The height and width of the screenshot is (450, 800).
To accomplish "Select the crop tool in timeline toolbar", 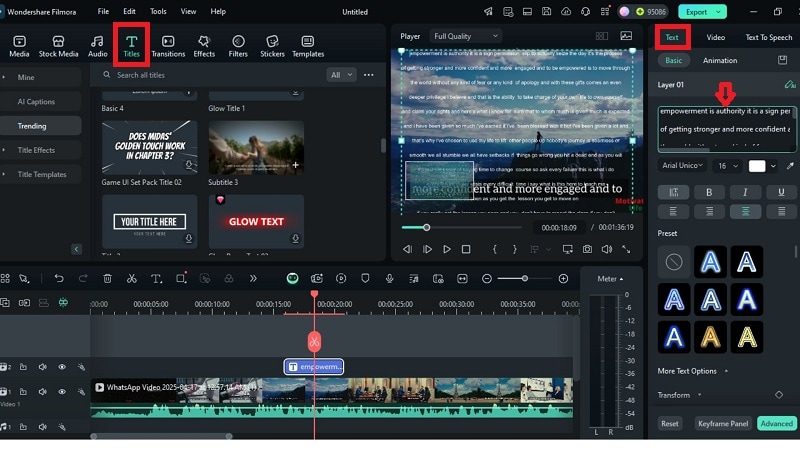I will pos(181,278).
